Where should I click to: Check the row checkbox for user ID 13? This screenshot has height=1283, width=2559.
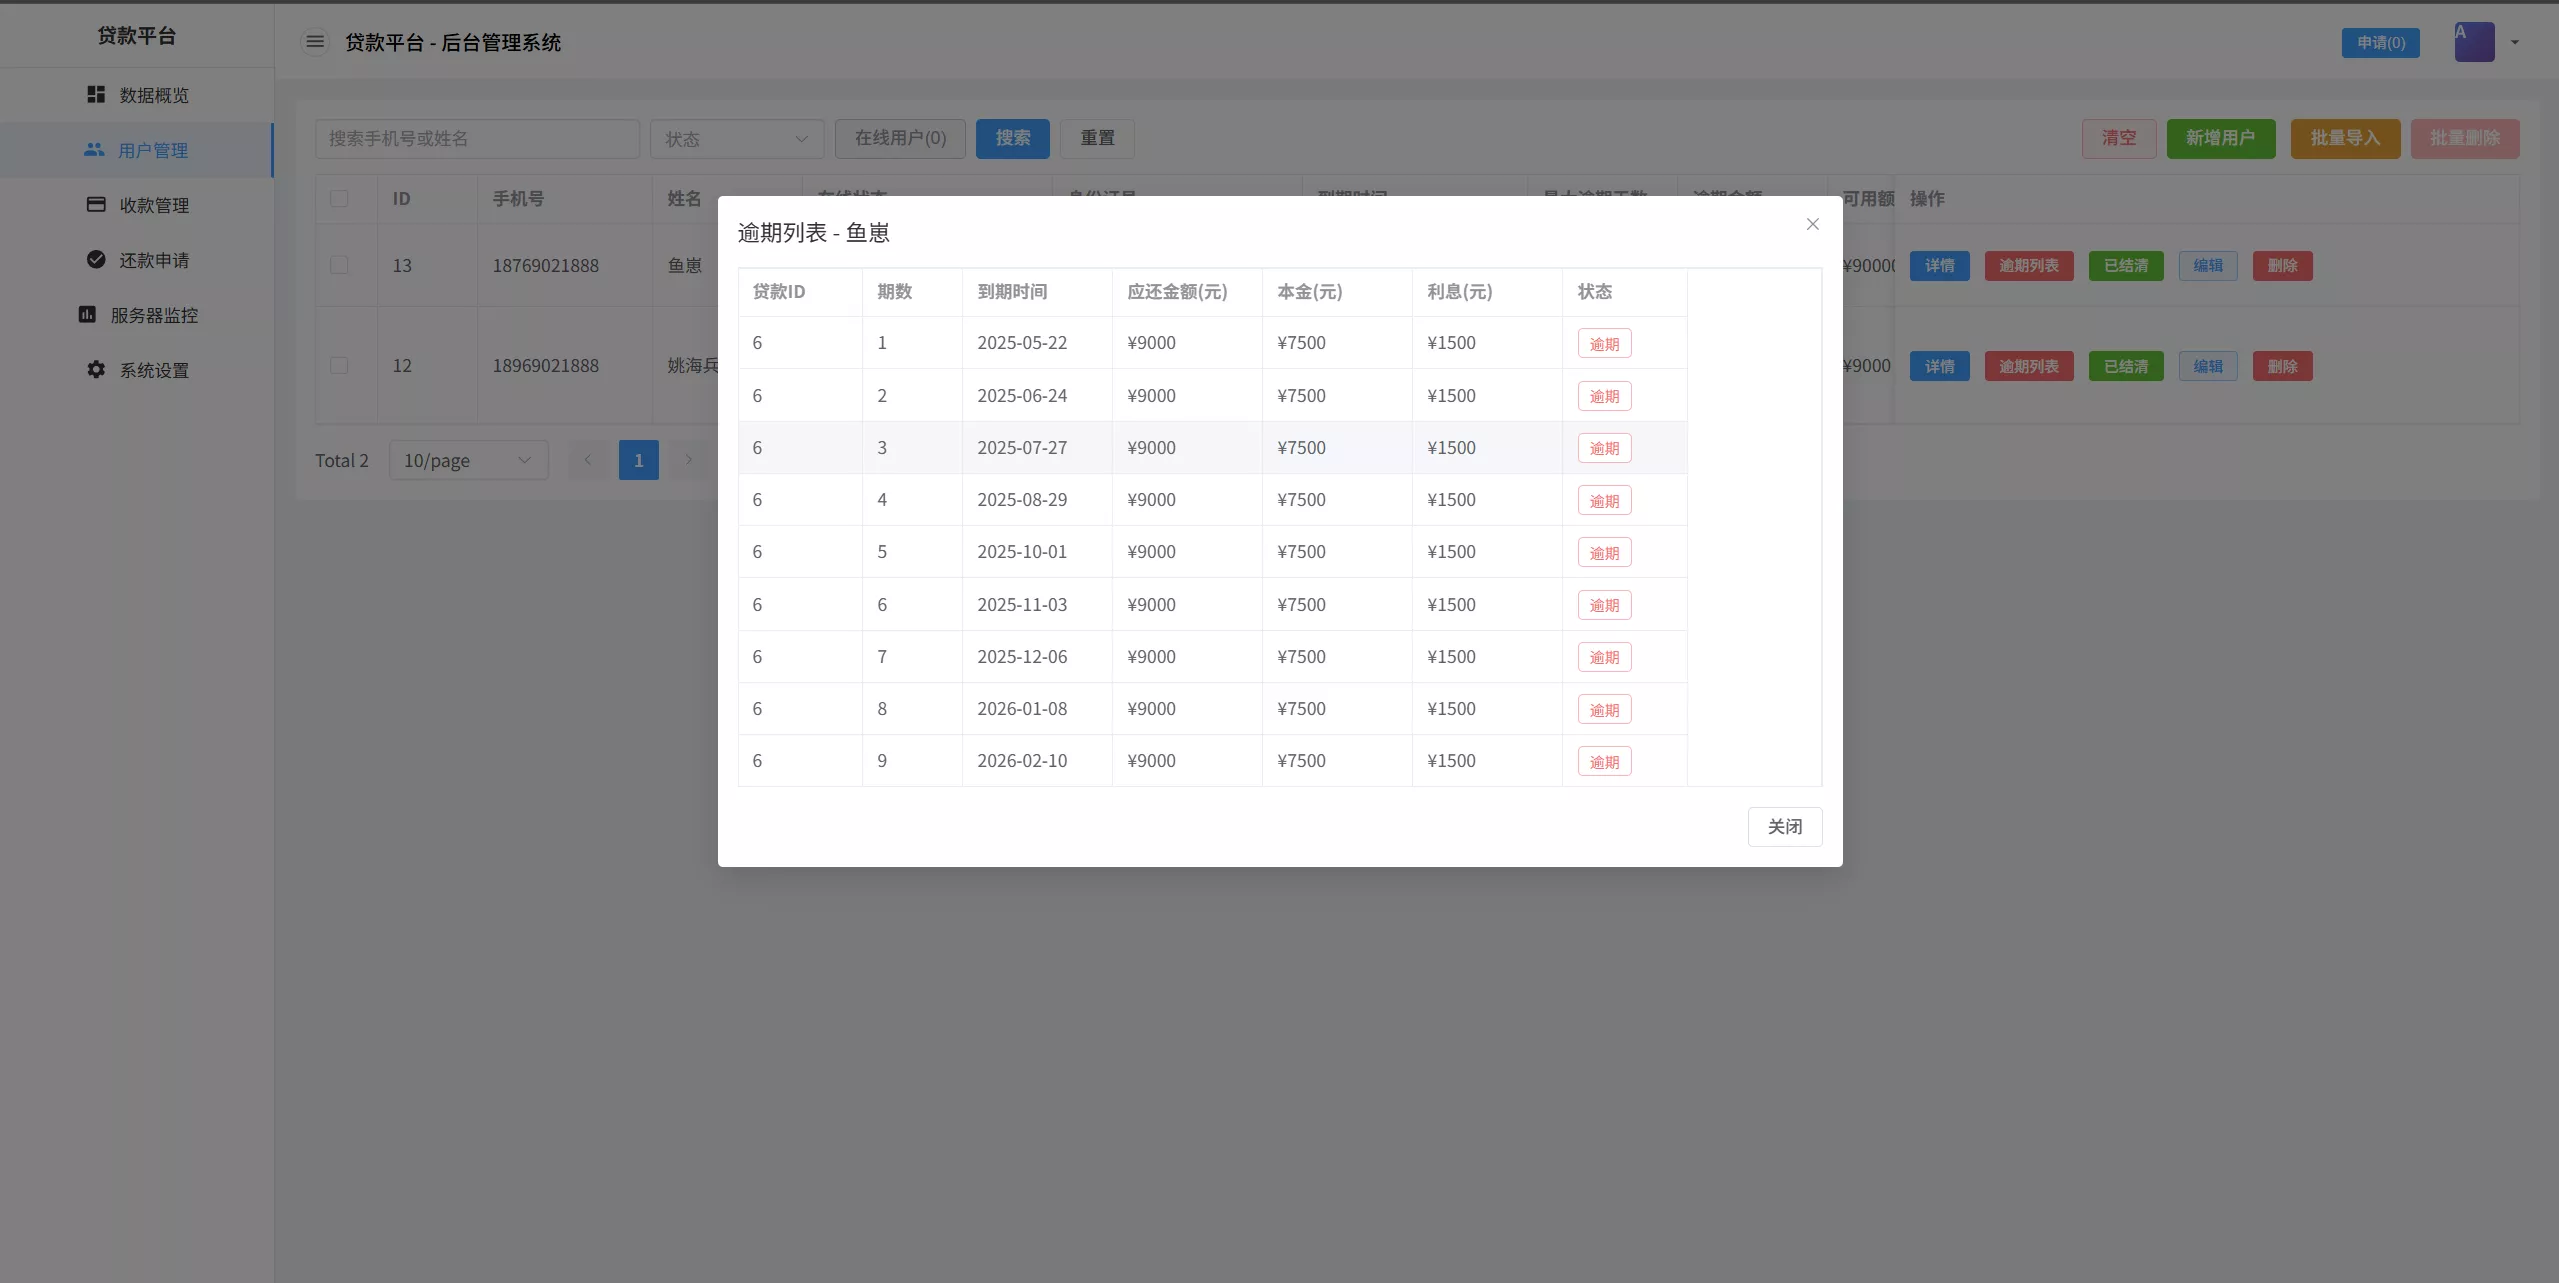click(x=340, y=265)
